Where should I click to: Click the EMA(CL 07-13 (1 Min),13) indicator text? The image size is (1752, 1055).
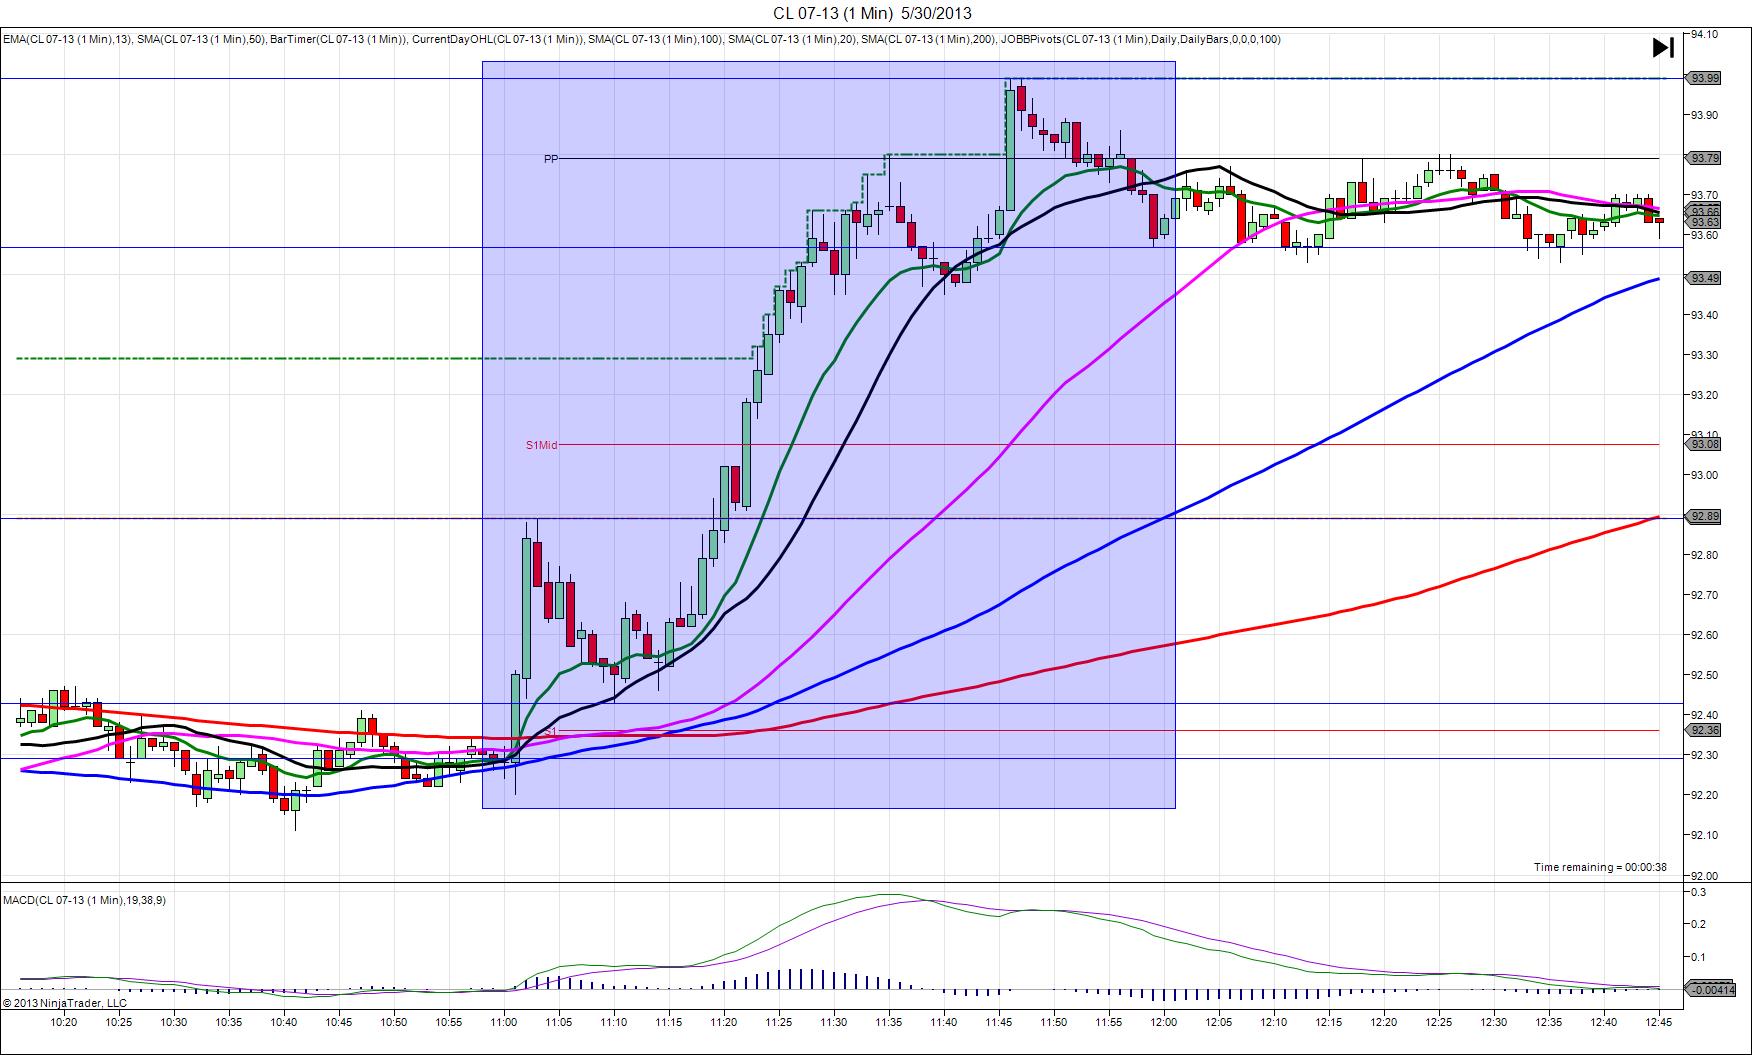pyautogui.click(x=66, y=40)
